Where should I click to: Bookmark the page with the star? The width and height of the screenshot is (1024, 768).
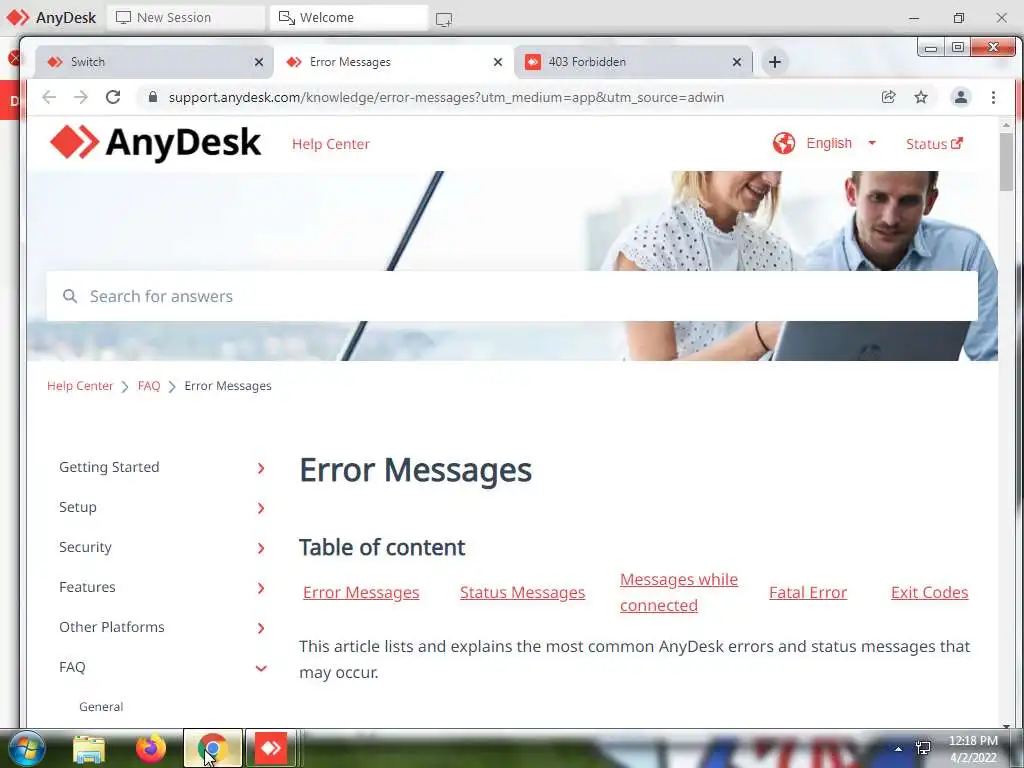(x=921, y=97)
